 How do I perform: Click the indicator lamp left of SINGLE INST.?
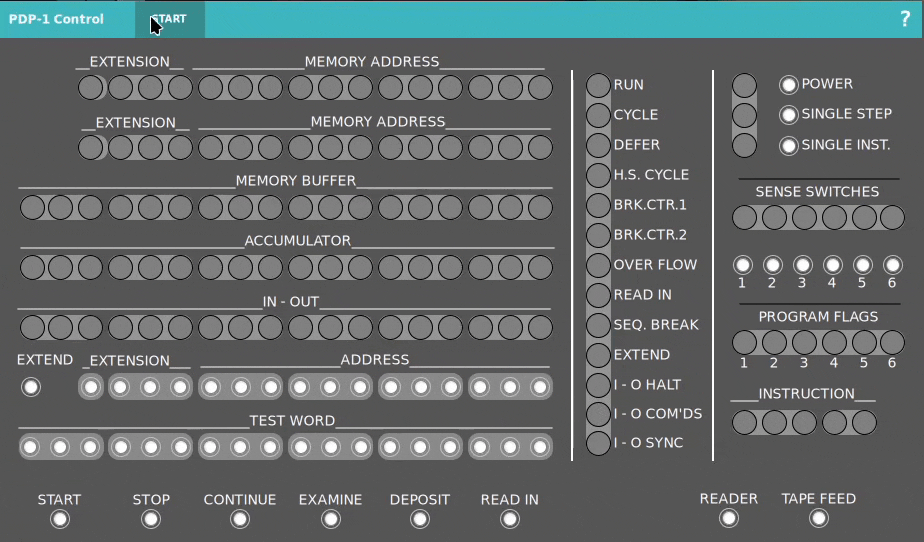pyautogui.click(x=744, y=145)
